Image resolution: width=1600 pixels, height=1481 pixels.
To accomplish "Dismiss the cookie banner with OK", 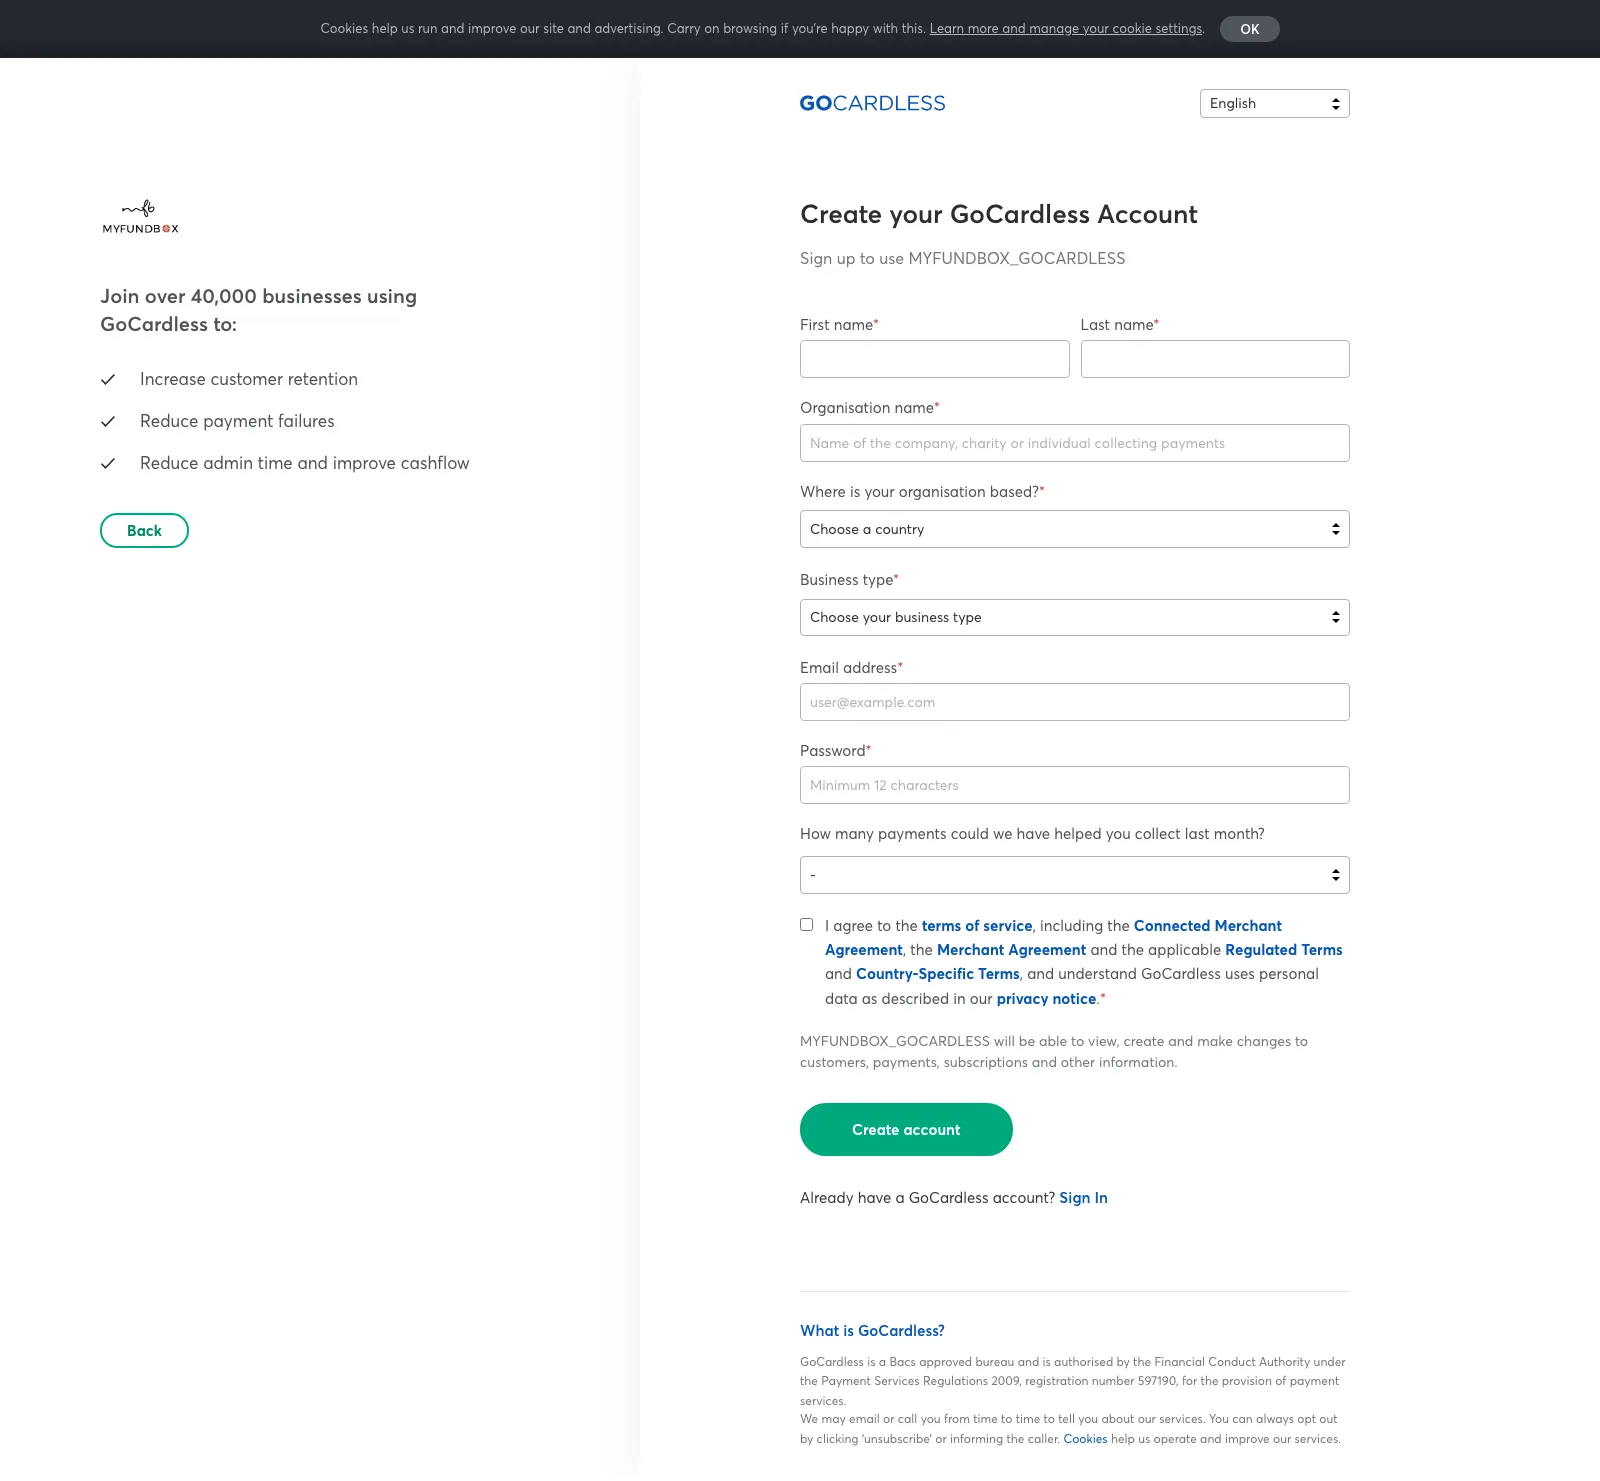I will pyautogui.click(x=1249, y=29).
